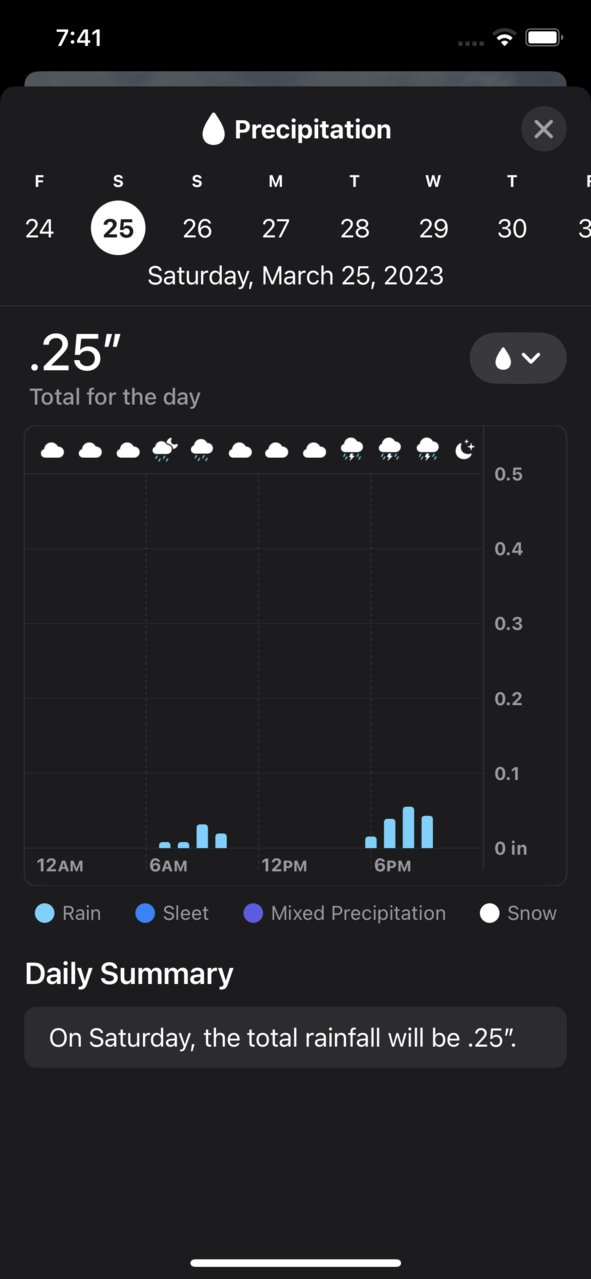591x1279 pixels.
Task: Tap the tallest rain bar after 6PM
Action: tap(408, 827)
